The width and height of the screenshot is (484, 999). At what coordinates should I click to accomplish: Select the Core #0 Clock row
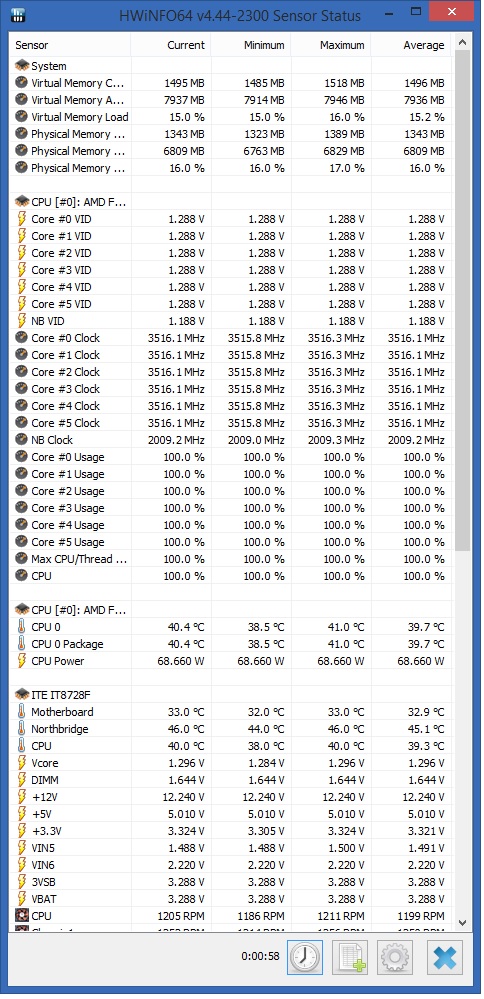click(x=231, y=338)
